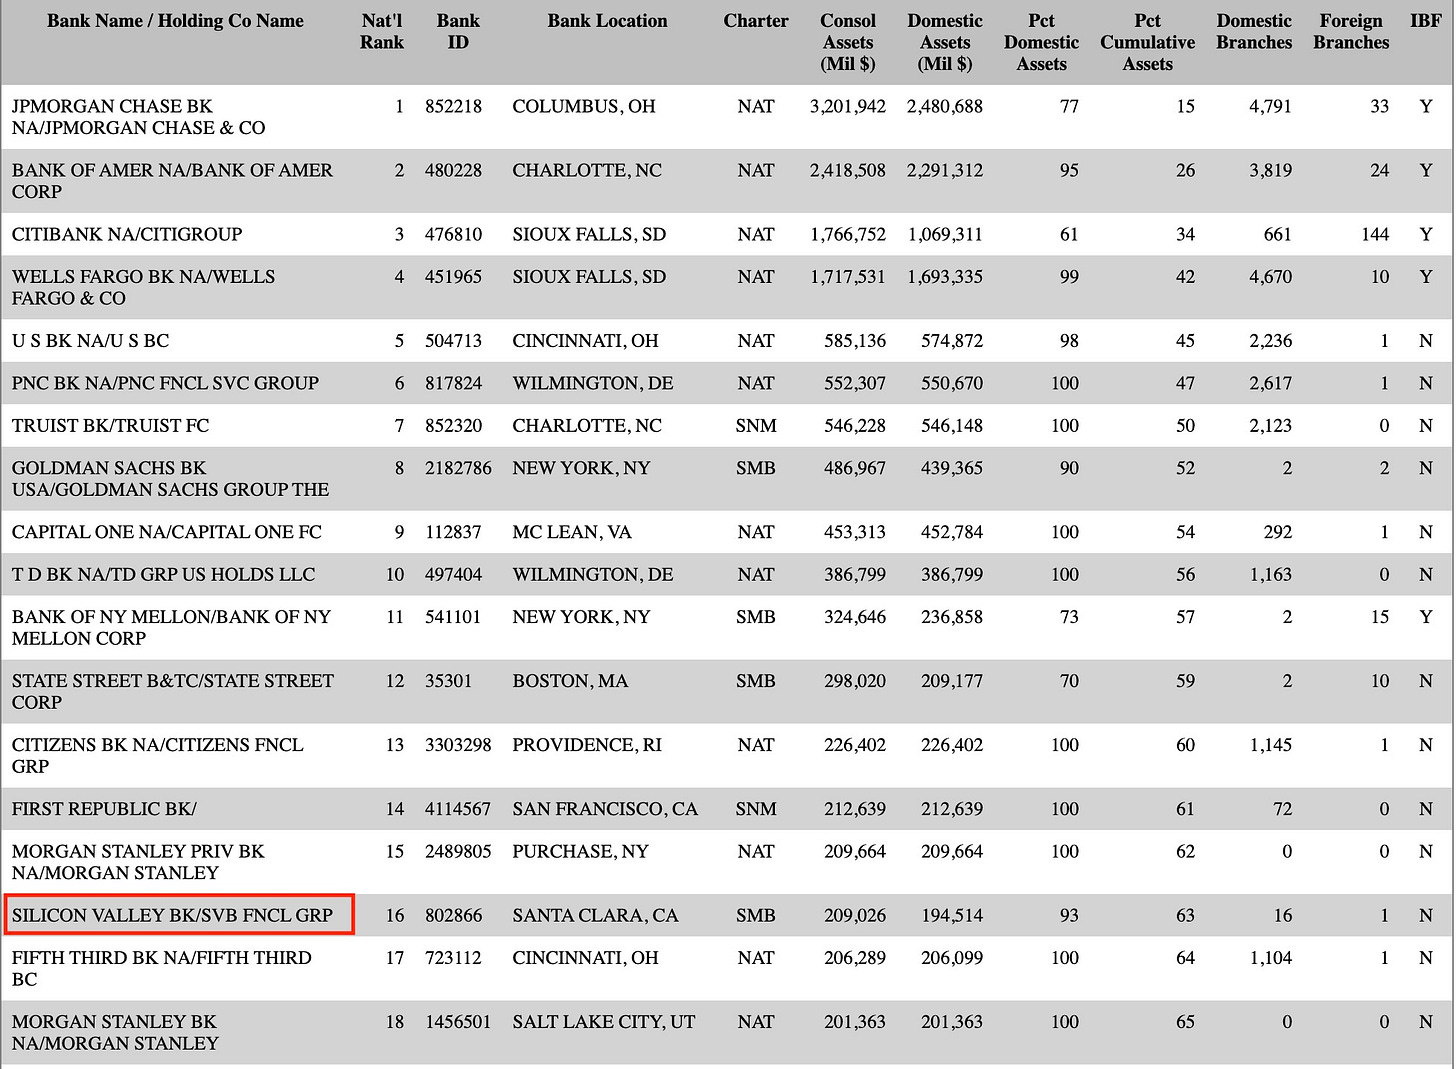Click the location "PROVIDENCE, RI"
This screenshot has height=1069, width=1456.
(x=587, y=745)
